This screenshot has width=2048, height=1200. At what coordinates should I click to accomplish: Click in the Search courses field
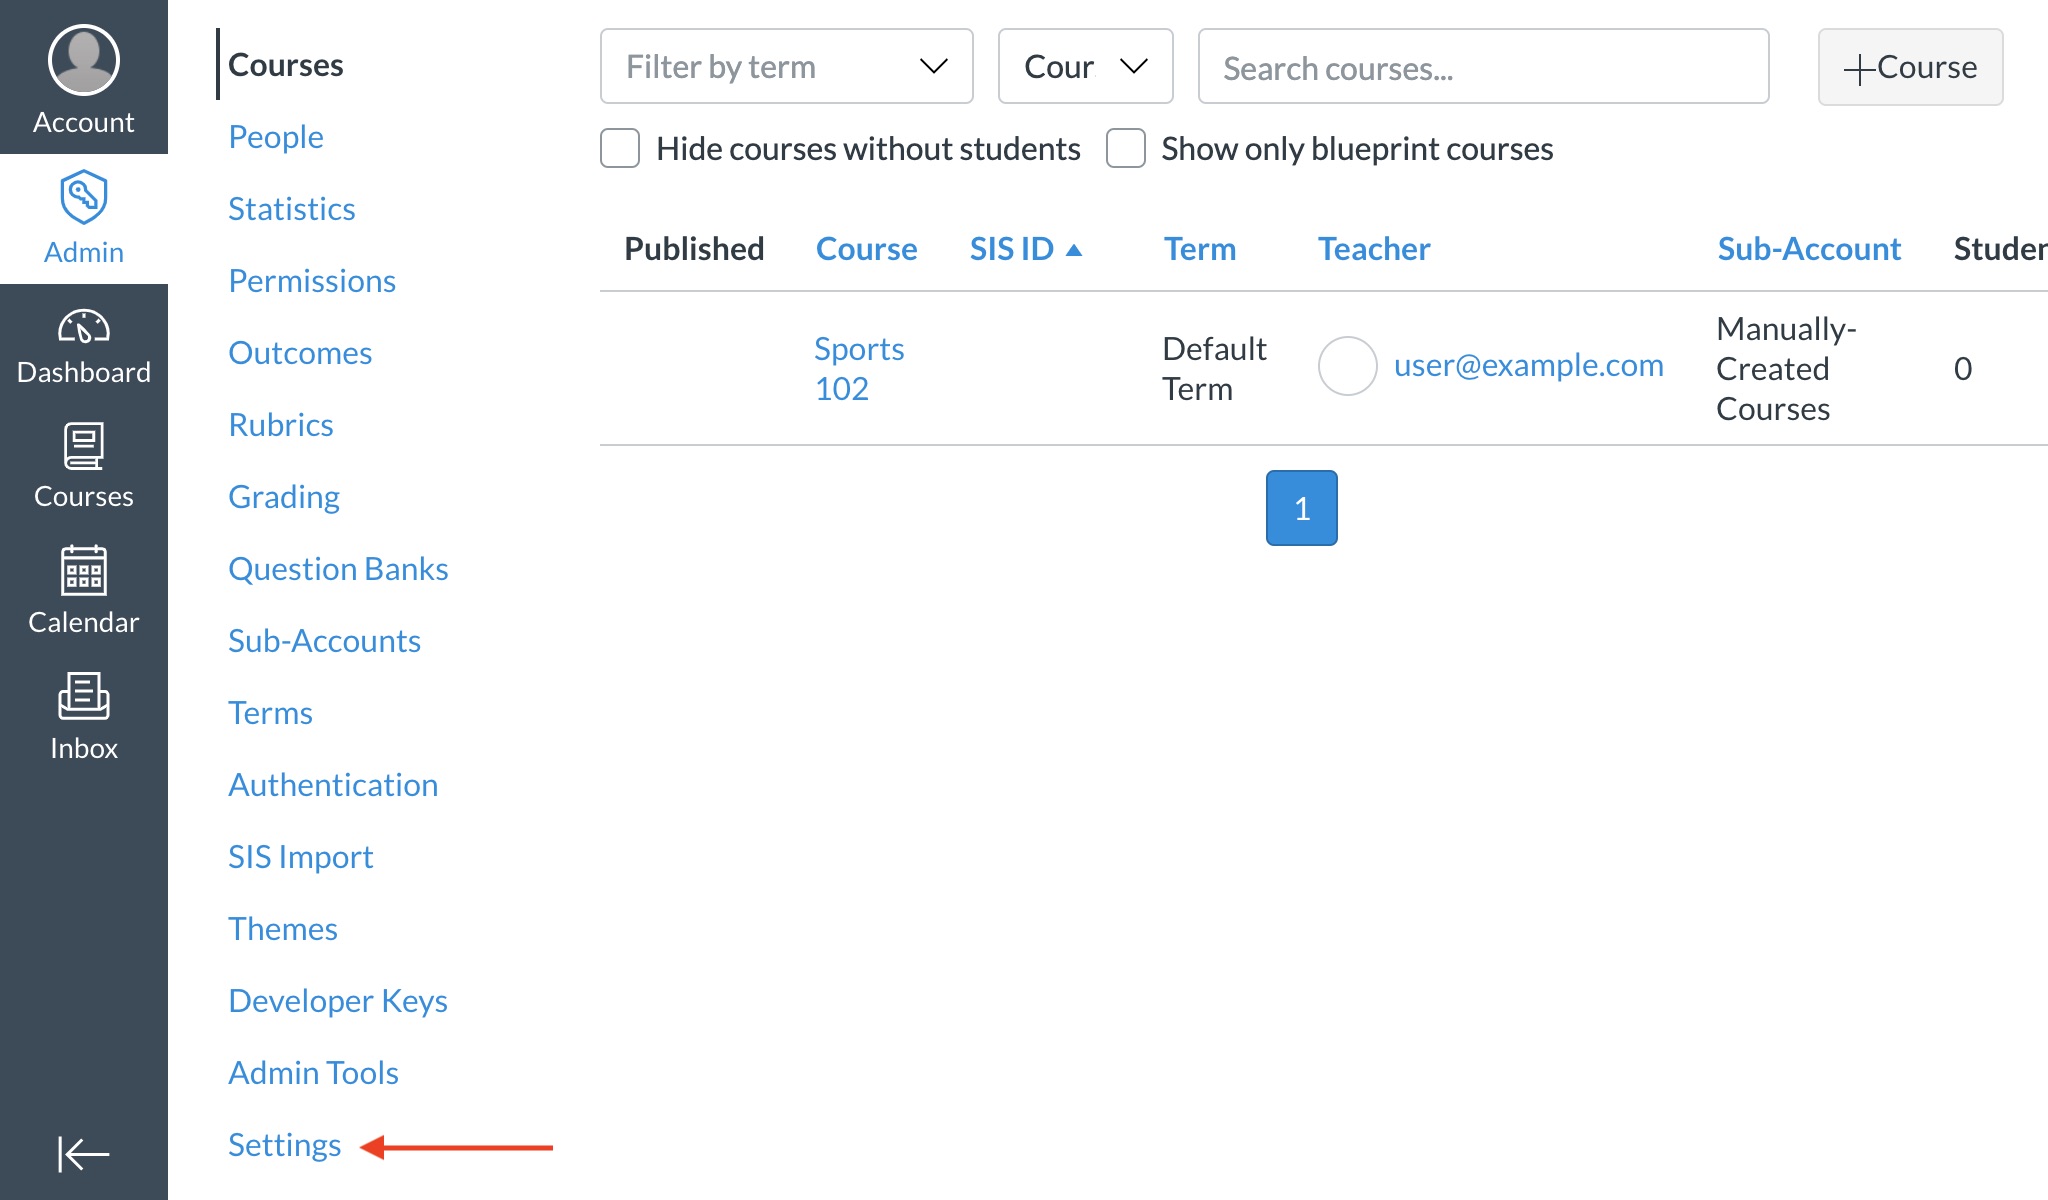pos(1483,67)
